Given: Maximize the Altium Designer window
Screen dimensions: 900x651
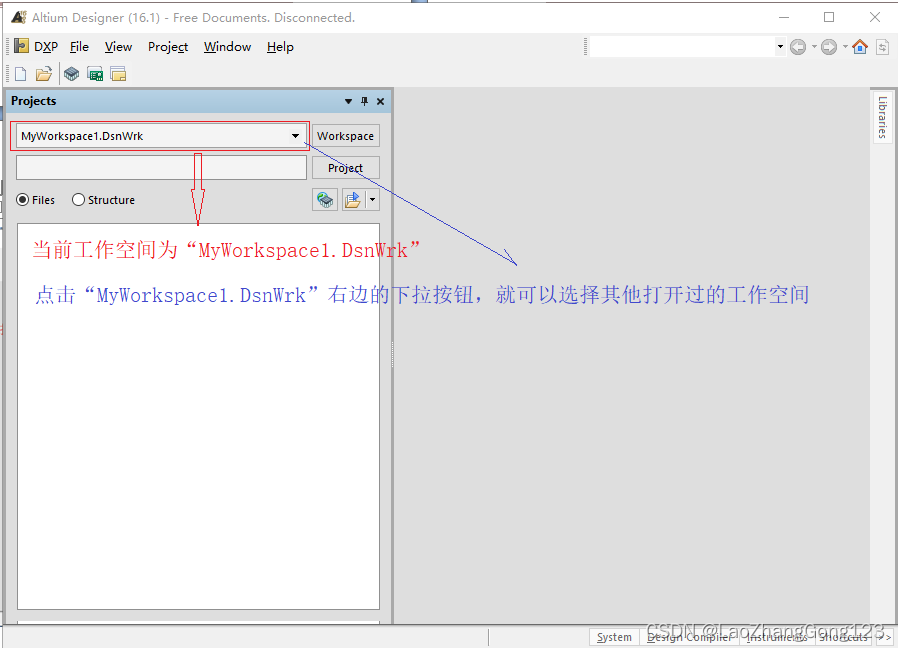Looking at the screenshot, I should [x=829, y=17].
